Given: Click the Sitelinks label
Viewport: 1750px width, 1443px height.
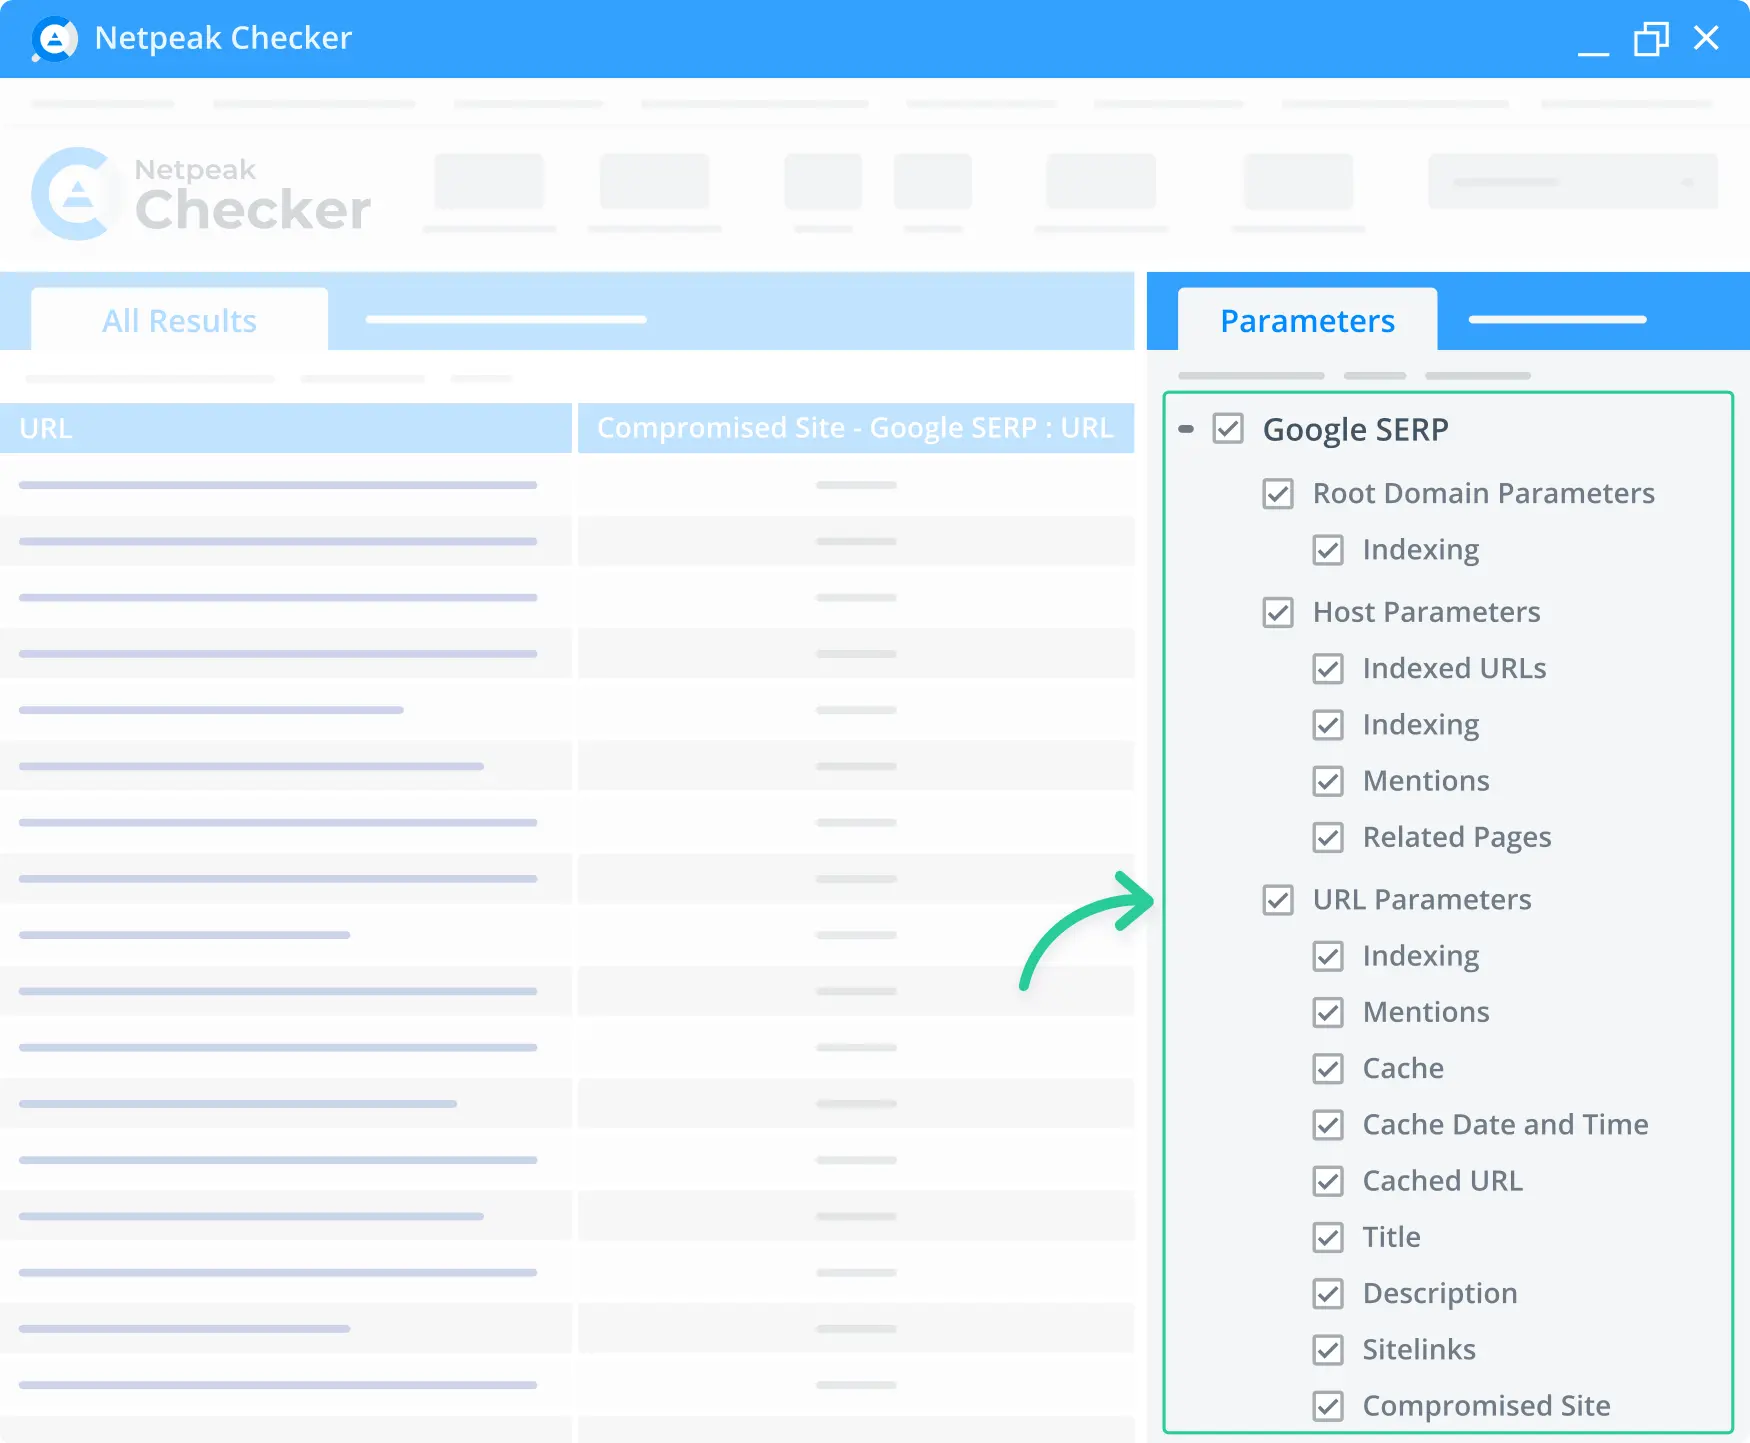Looking at the screenshot, I should pos(1419,1350).
